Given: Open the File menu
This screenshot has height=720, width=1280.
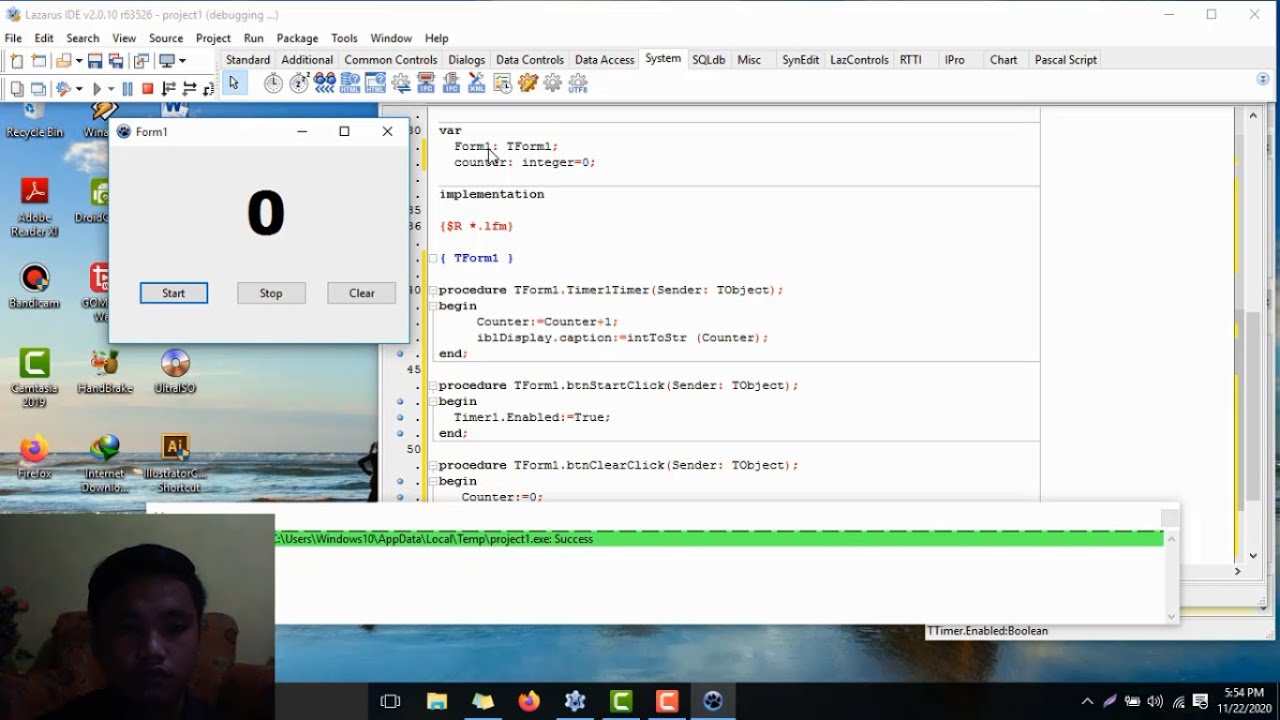Looking at the screenshot, I should tap(13, 38).
